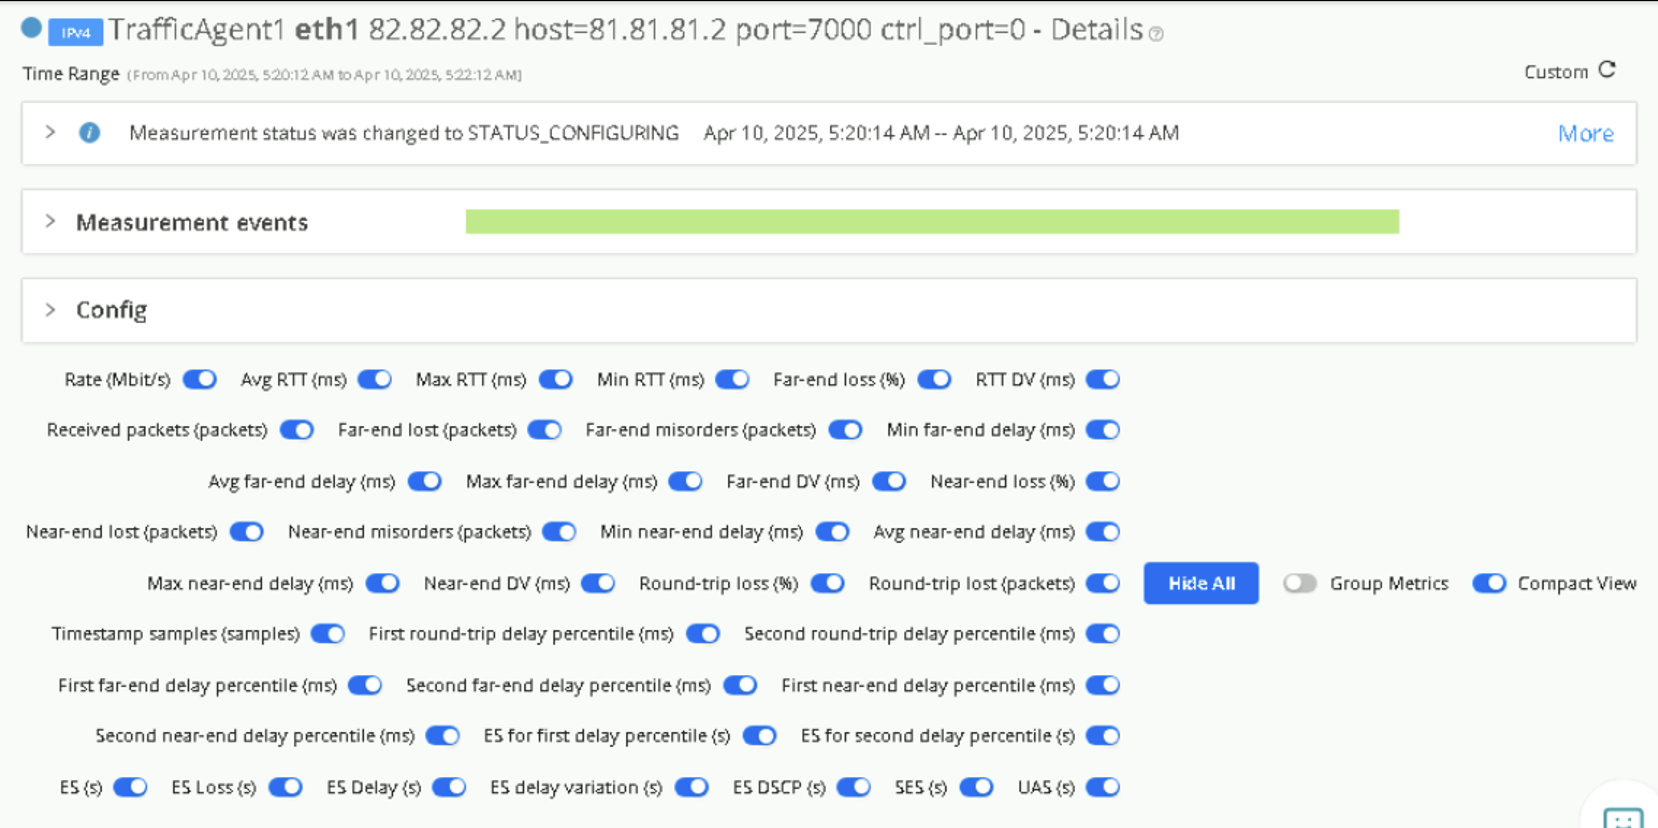Click the green Measurement events timeline bar
The height and width of the screenshot is (828, 1658).
pyautogui.click(x=932, y=222)
